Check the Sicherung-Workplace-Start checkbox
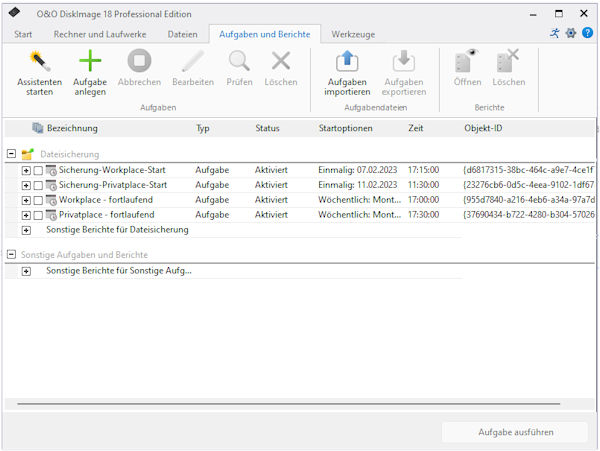This screenshot has height=451, width=600. pyautogui.click(x=38, y=171)
